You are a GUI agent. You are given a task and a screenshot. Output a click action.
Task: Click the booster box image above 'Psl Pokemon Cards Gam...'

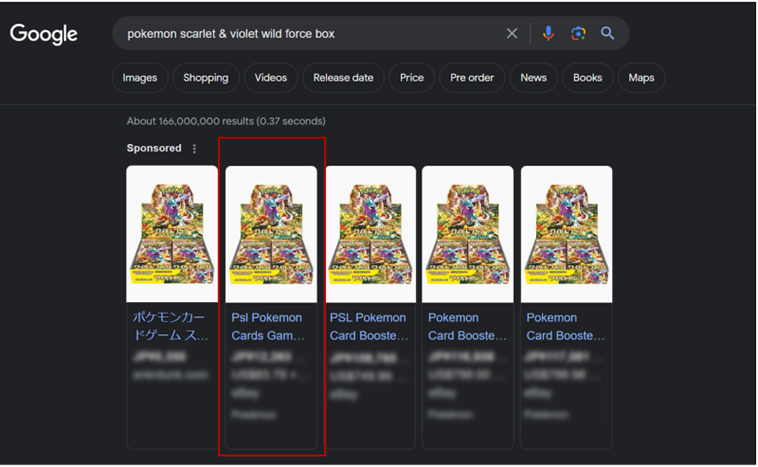[x=271, y=234]
